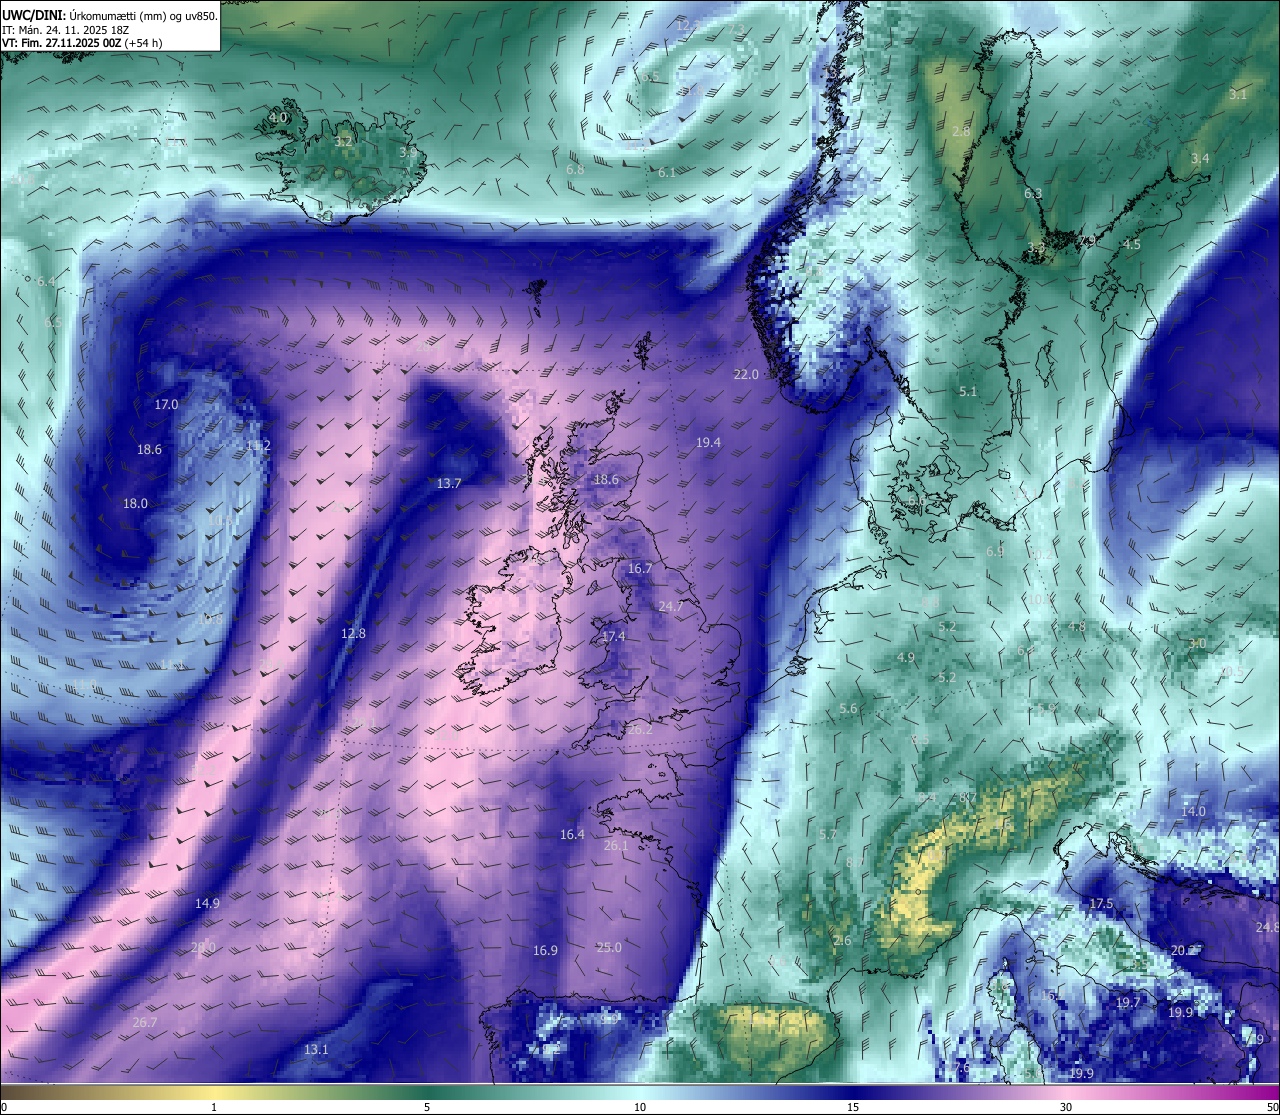Click the 26.1 value label
Image resolution: width=1280 pixels, height=1115 pixels.
[616, 845]
